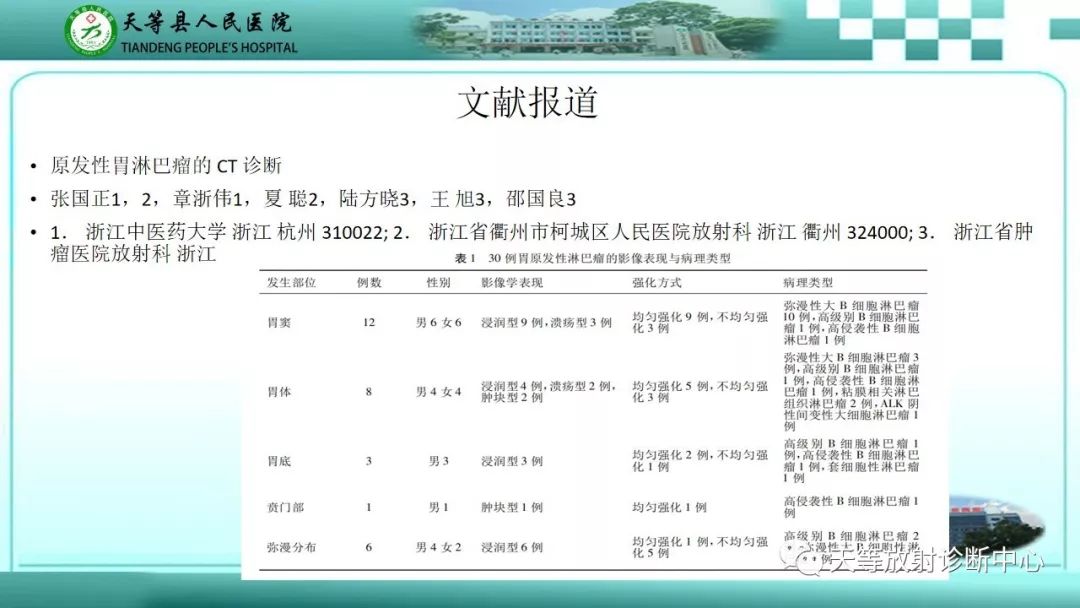
Task: Click the 均匀强化 1 例 cell in 贲门部 row
Action: (669, 507)
